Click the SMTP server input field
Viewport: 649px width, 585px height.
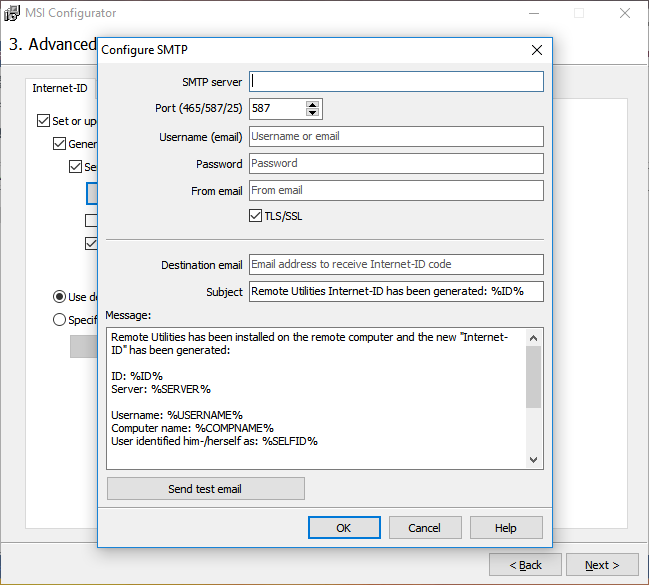[396, 82]
